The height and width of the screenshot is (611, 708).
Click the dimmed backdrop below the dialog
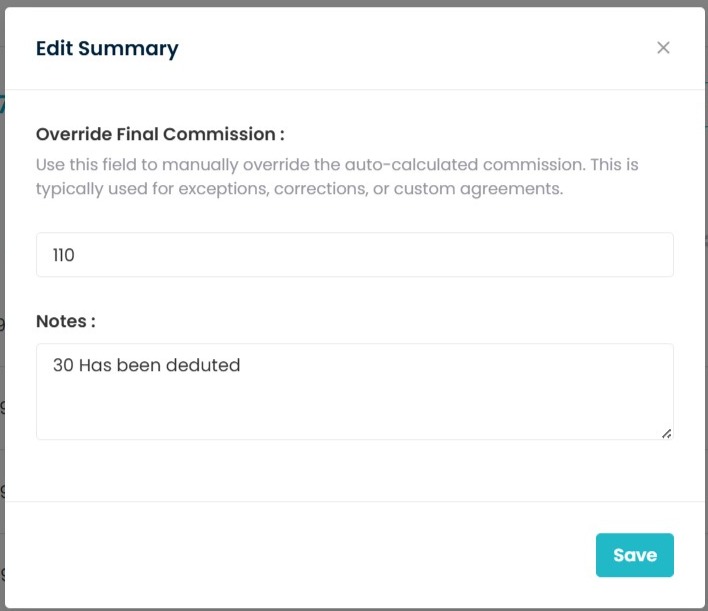pyautogui.click(x=354, y=607)
